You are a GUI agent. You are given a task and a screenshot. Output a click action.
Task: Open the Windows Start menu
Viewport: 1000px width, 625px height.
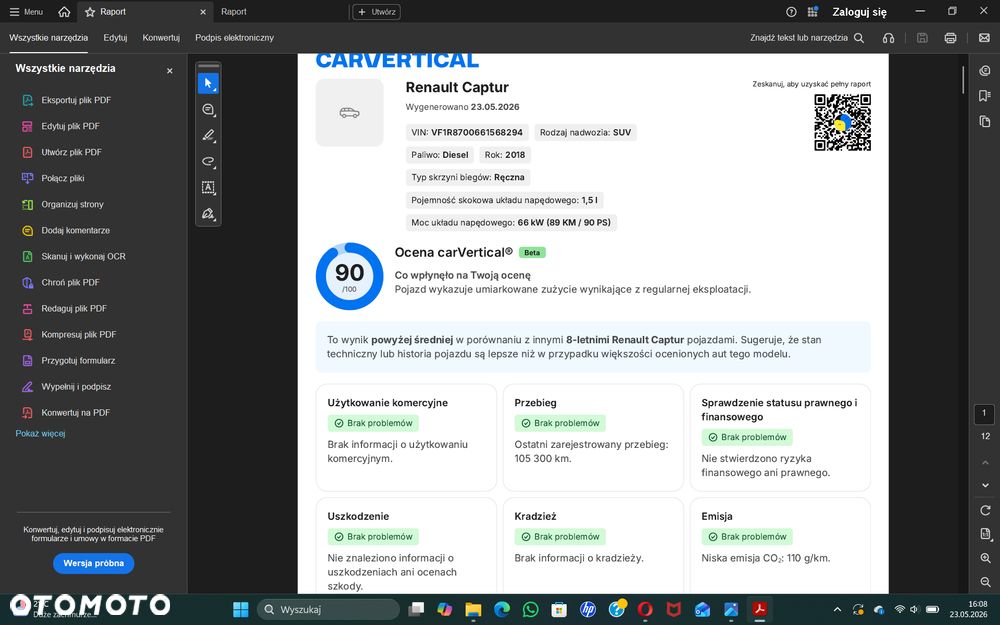tap(240, 610)
